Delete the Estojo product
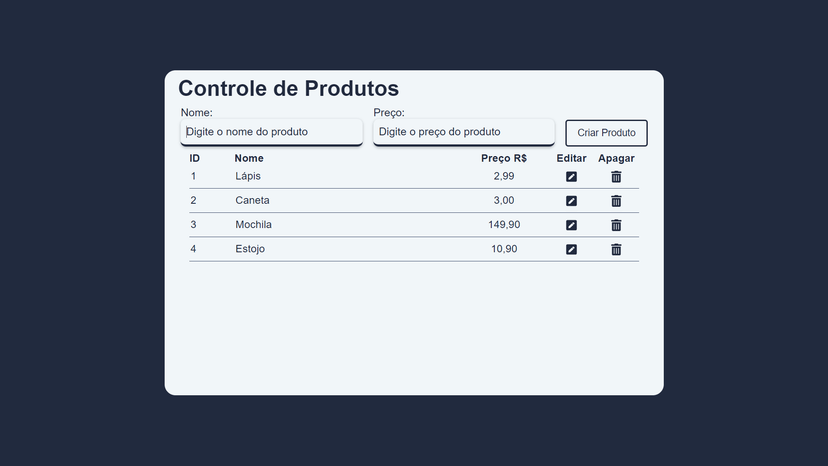 pos(616,249)
